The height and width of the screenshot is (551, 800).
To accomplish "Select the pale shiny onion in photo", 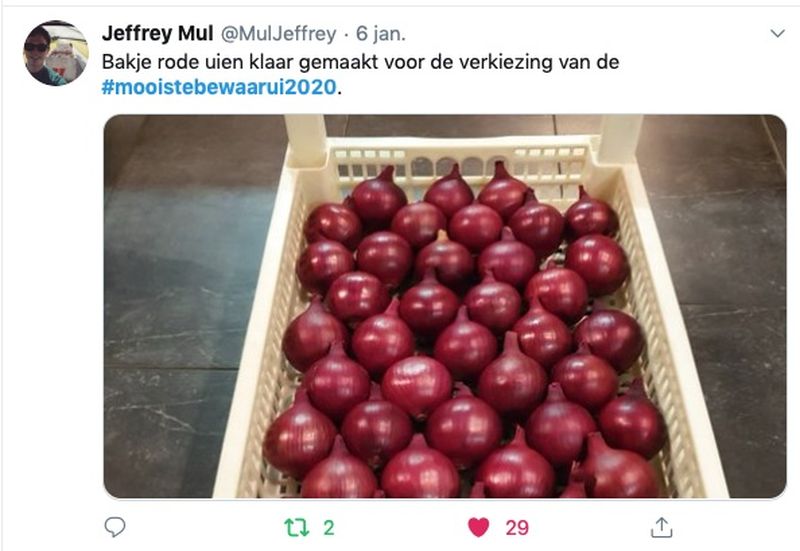I will point(417,385).
